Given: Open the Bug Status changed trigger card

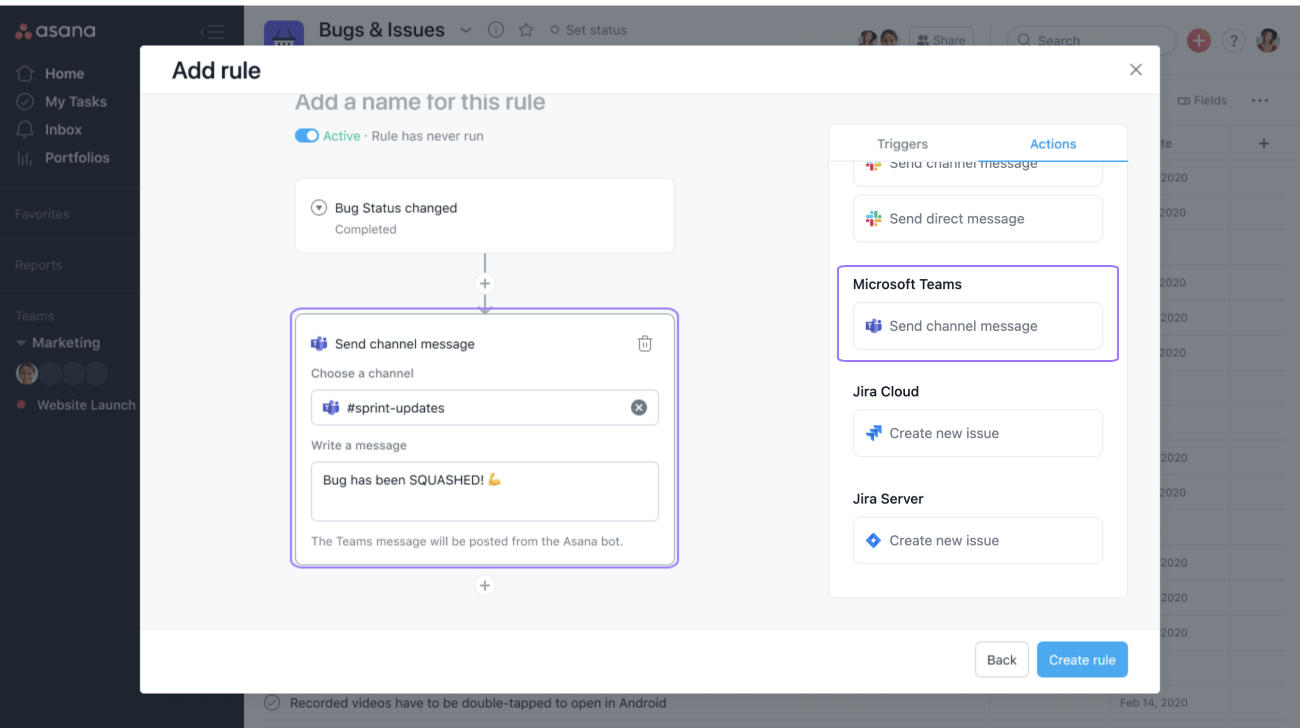Looking at the screenshot, I should click(485, 215).
